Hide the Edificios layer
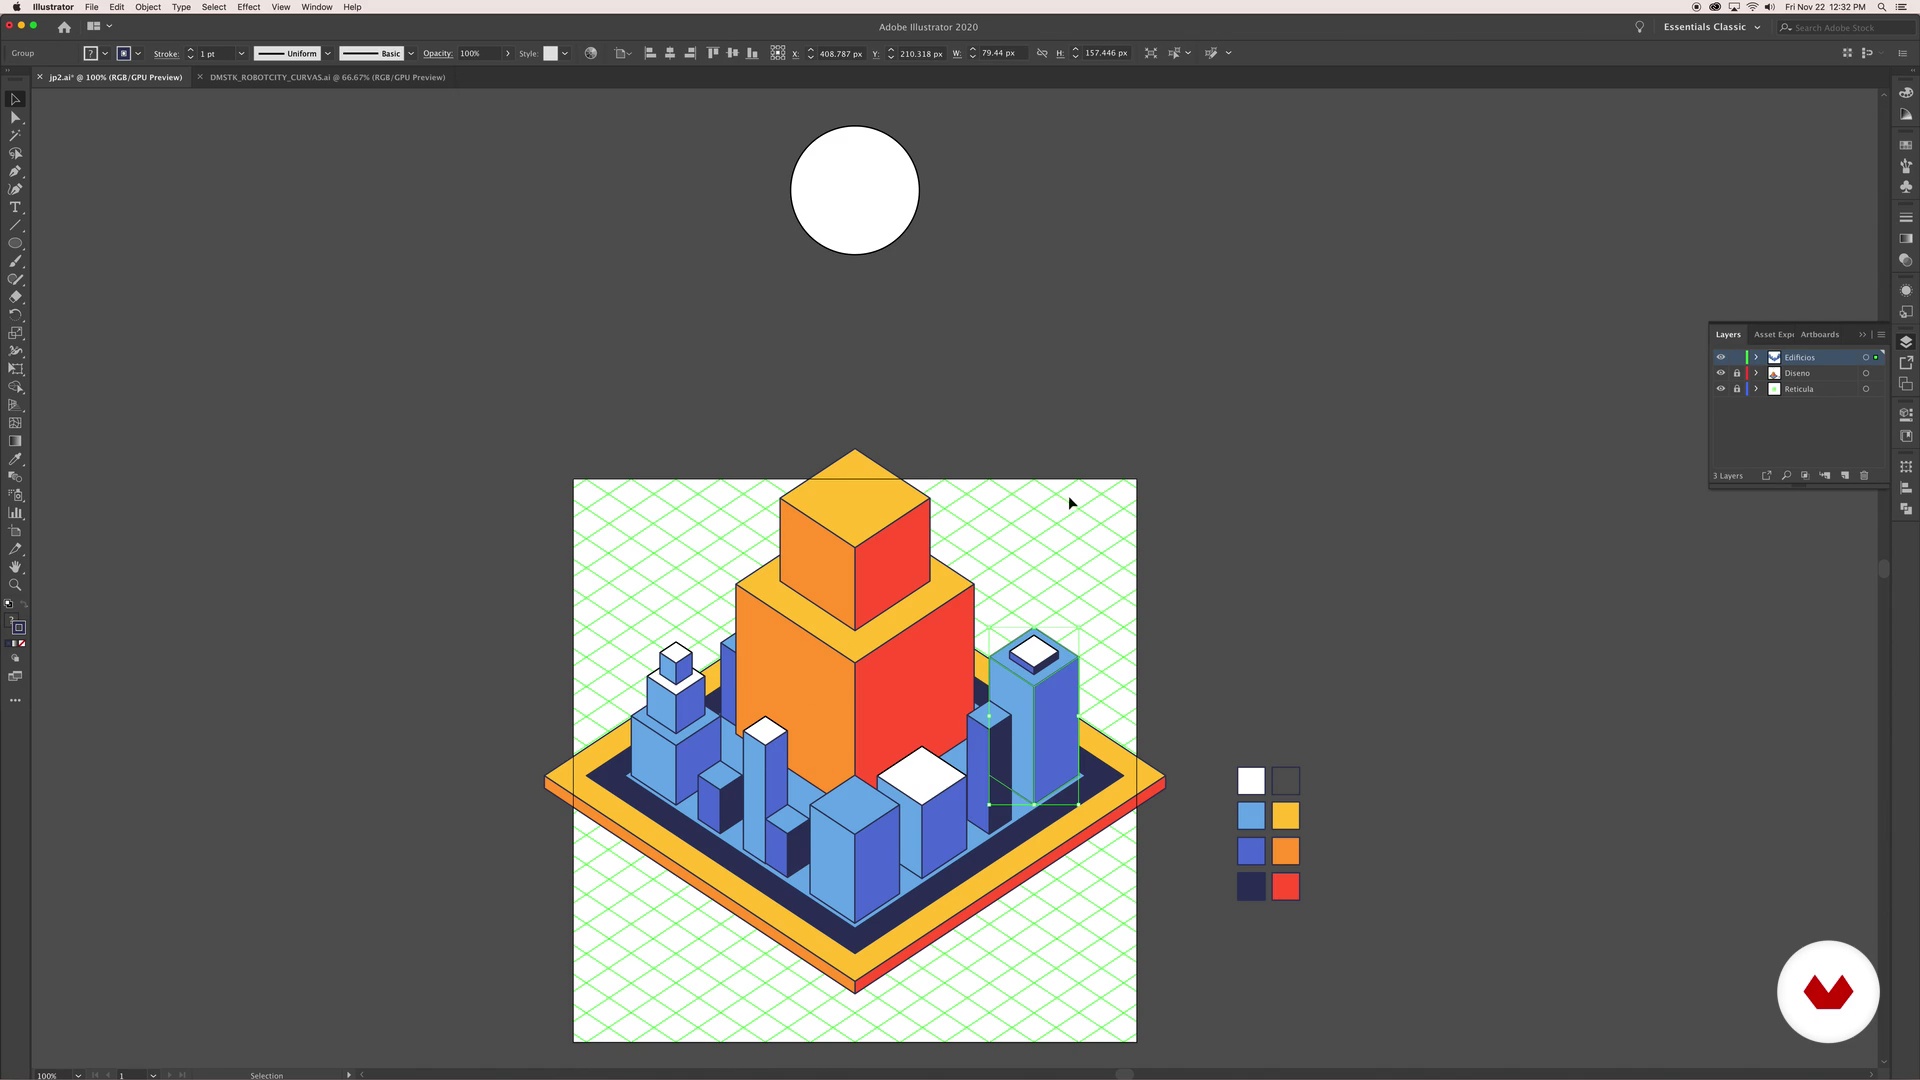The height and width of the screenshot is (1080, 1920). (1721, 357)
